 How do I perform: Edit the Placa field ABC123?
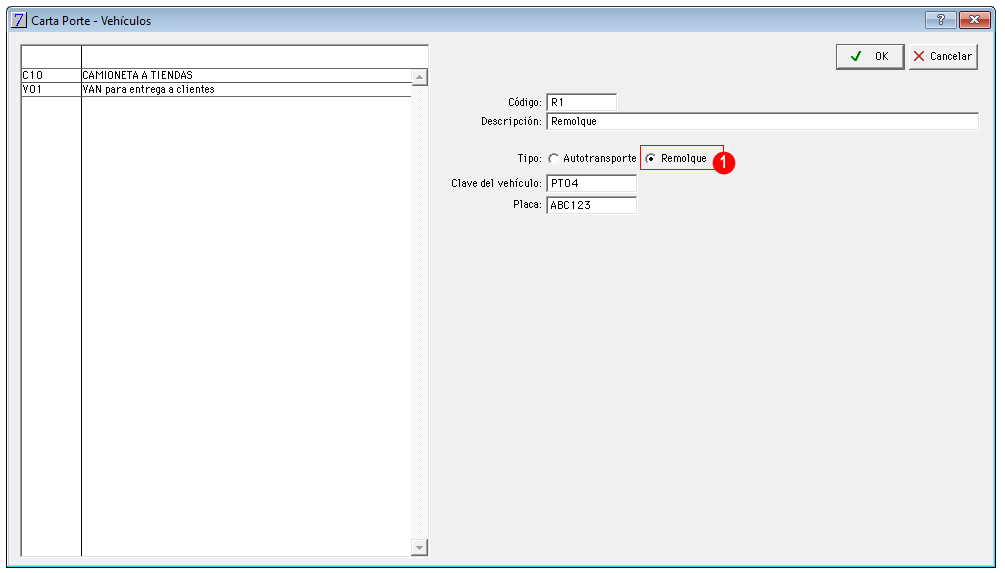[592, 205]
